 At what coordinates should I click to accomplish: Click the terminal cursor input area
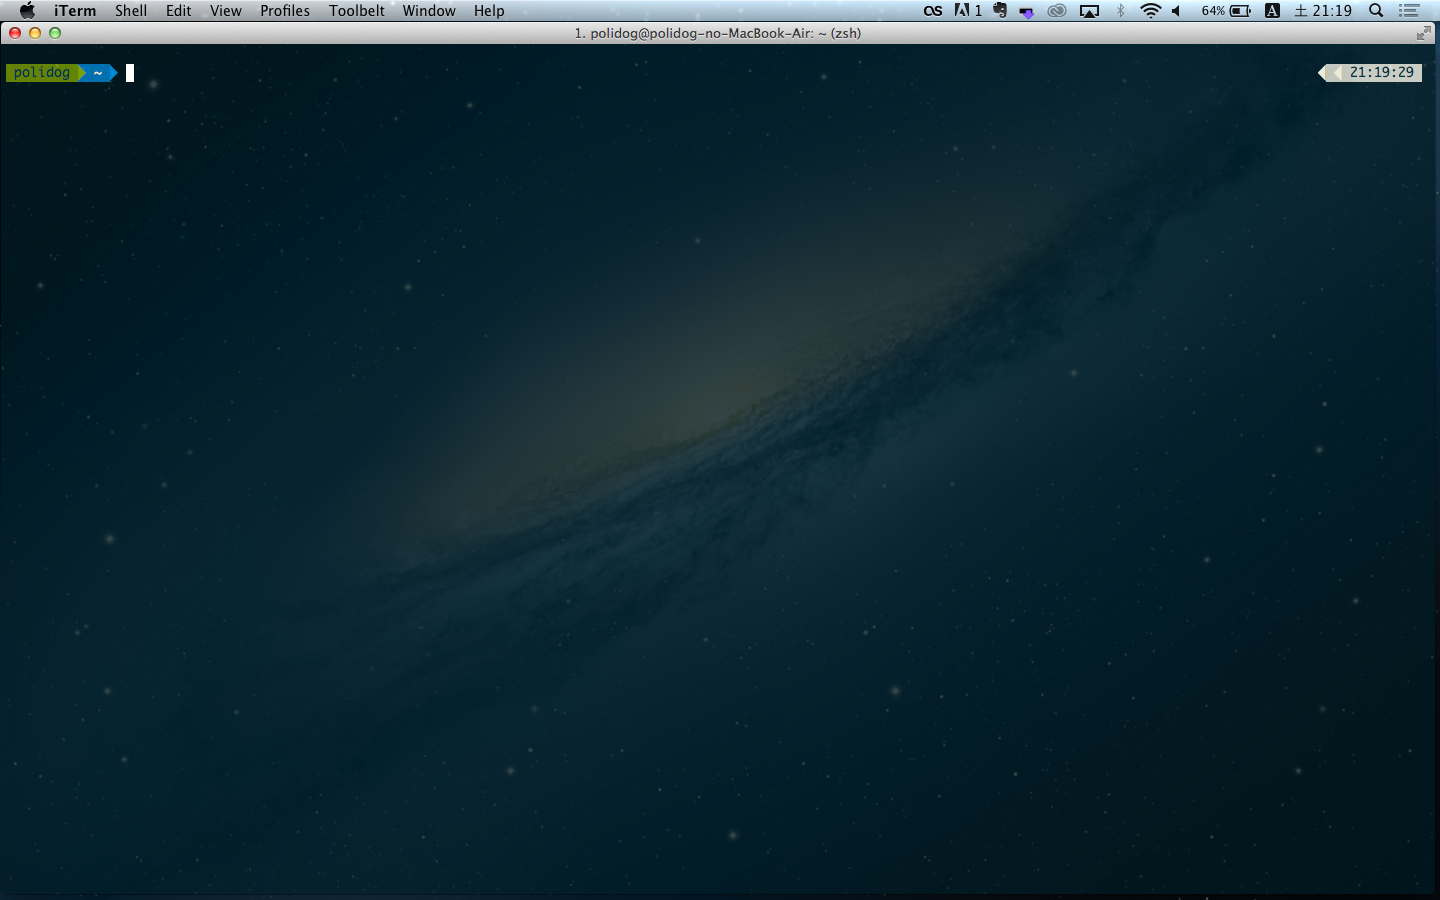[129, 72]
